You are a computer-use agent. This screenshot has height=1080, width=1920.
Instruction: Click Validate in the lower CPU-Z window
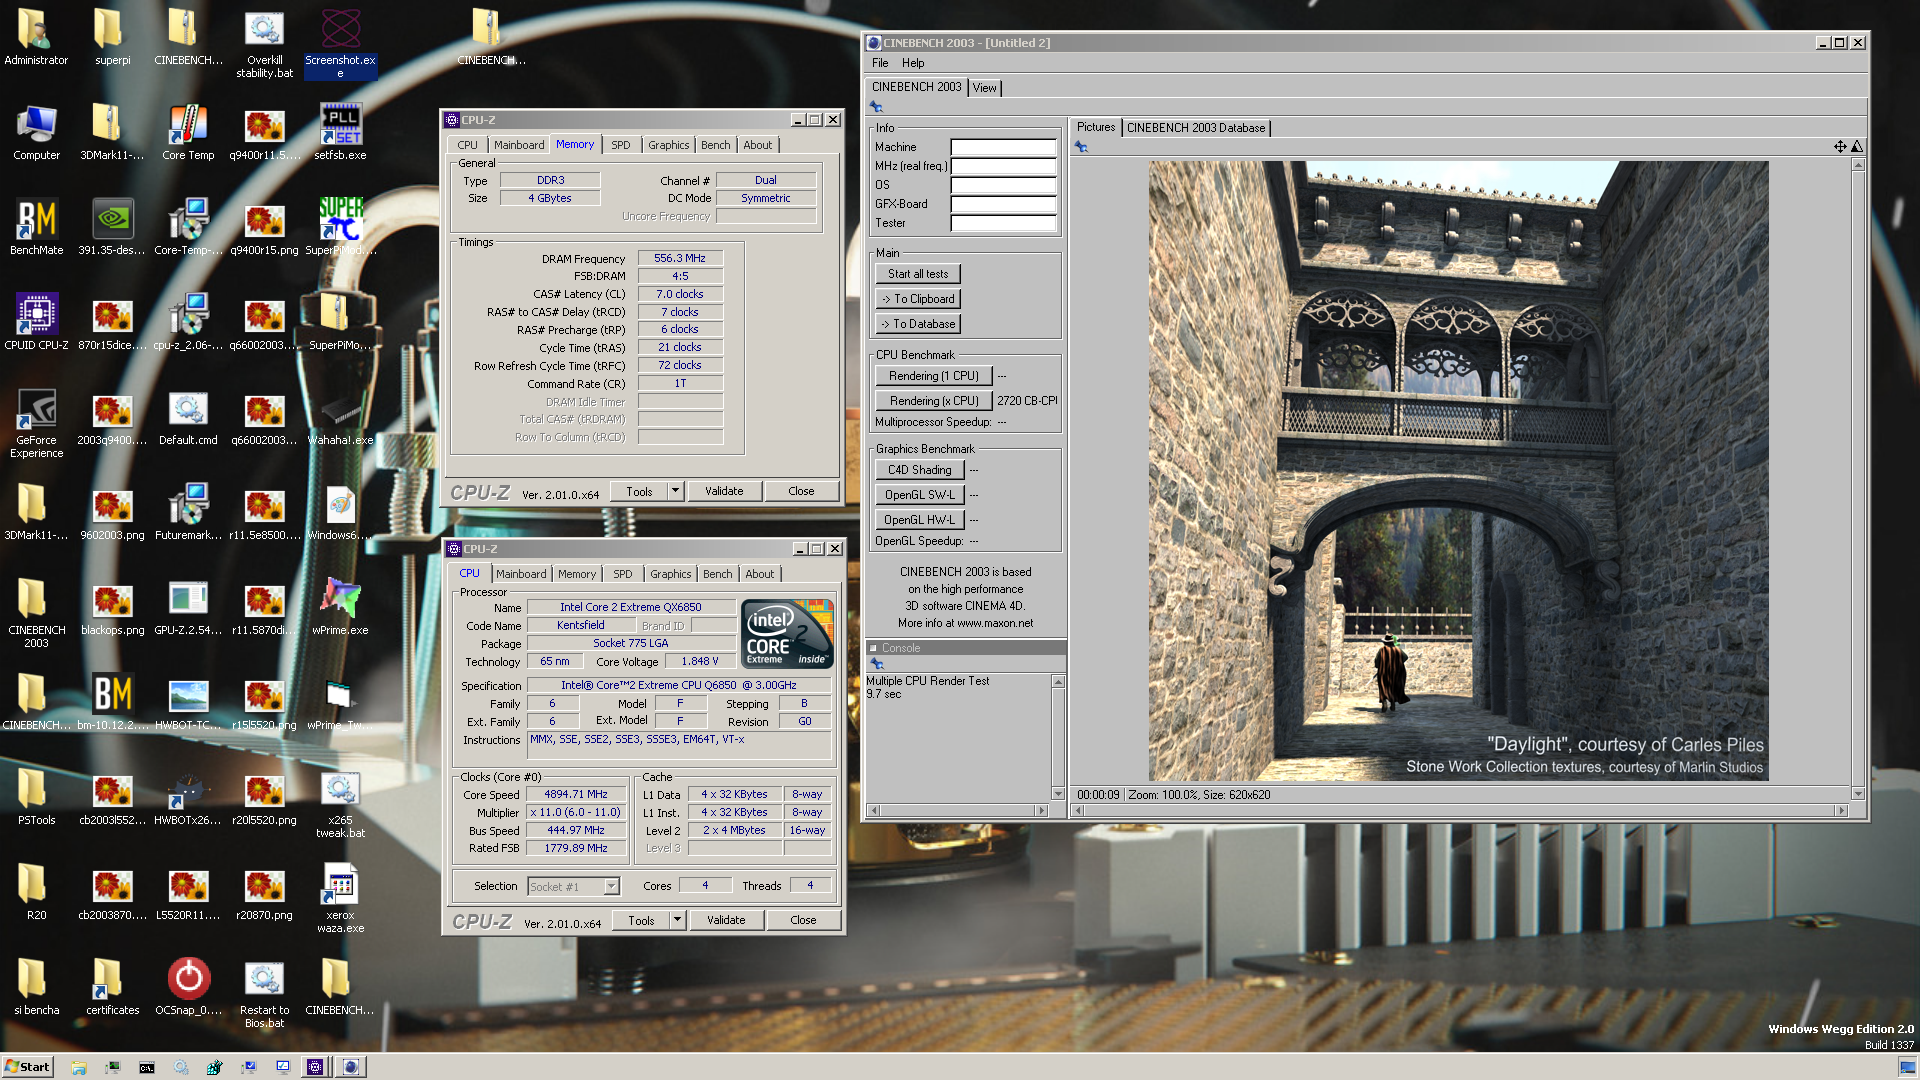(x=726, y=920)
